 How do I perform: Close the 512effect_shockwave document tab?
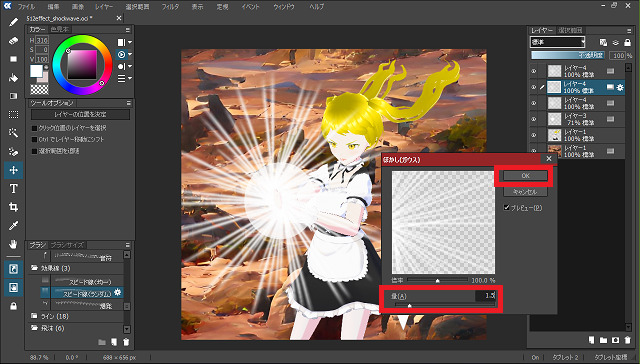119,18
